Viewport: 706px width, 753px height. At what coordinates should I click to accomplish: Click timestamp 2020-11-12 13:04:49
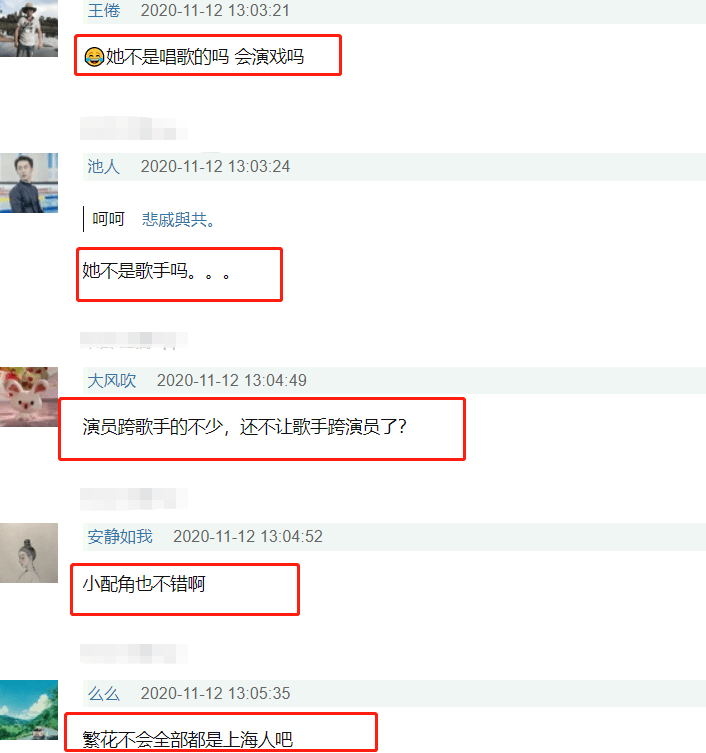pyautogui.click(x=231, y=380)
